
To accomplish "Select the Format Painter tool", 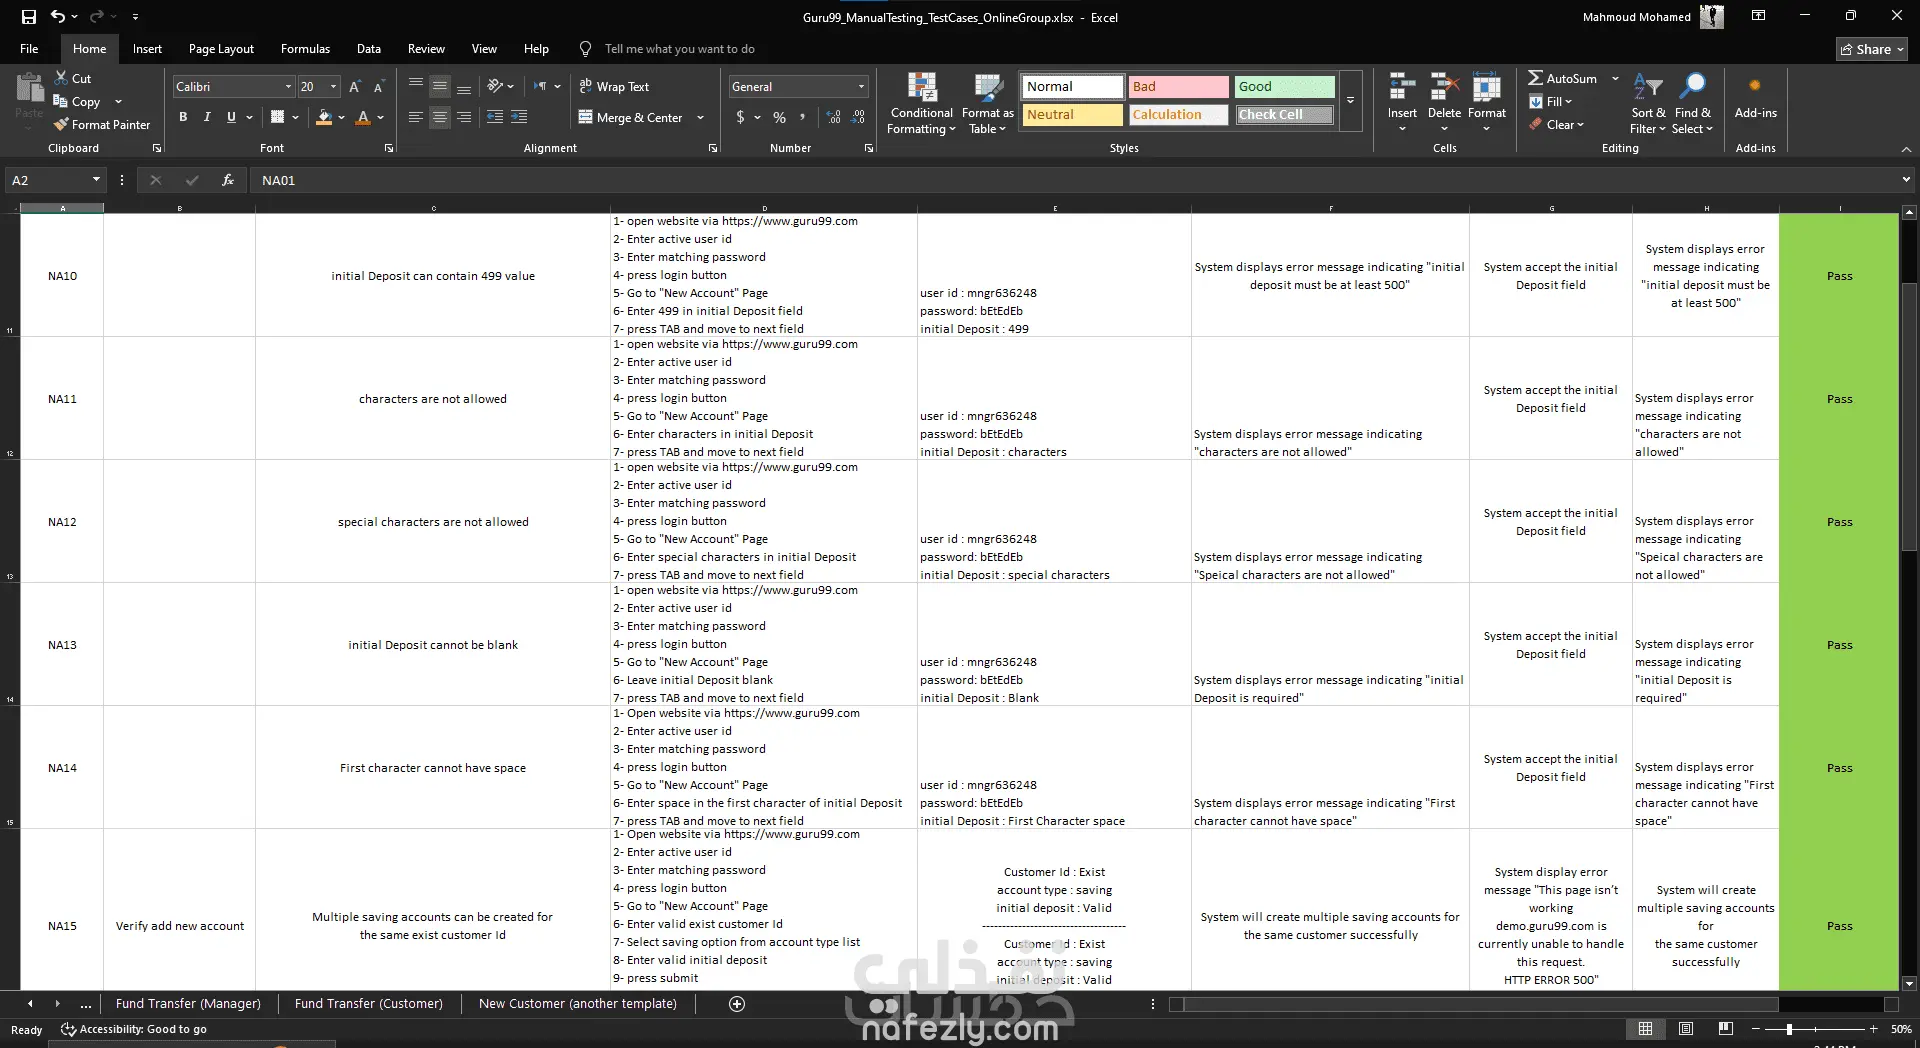I will 102,125.
